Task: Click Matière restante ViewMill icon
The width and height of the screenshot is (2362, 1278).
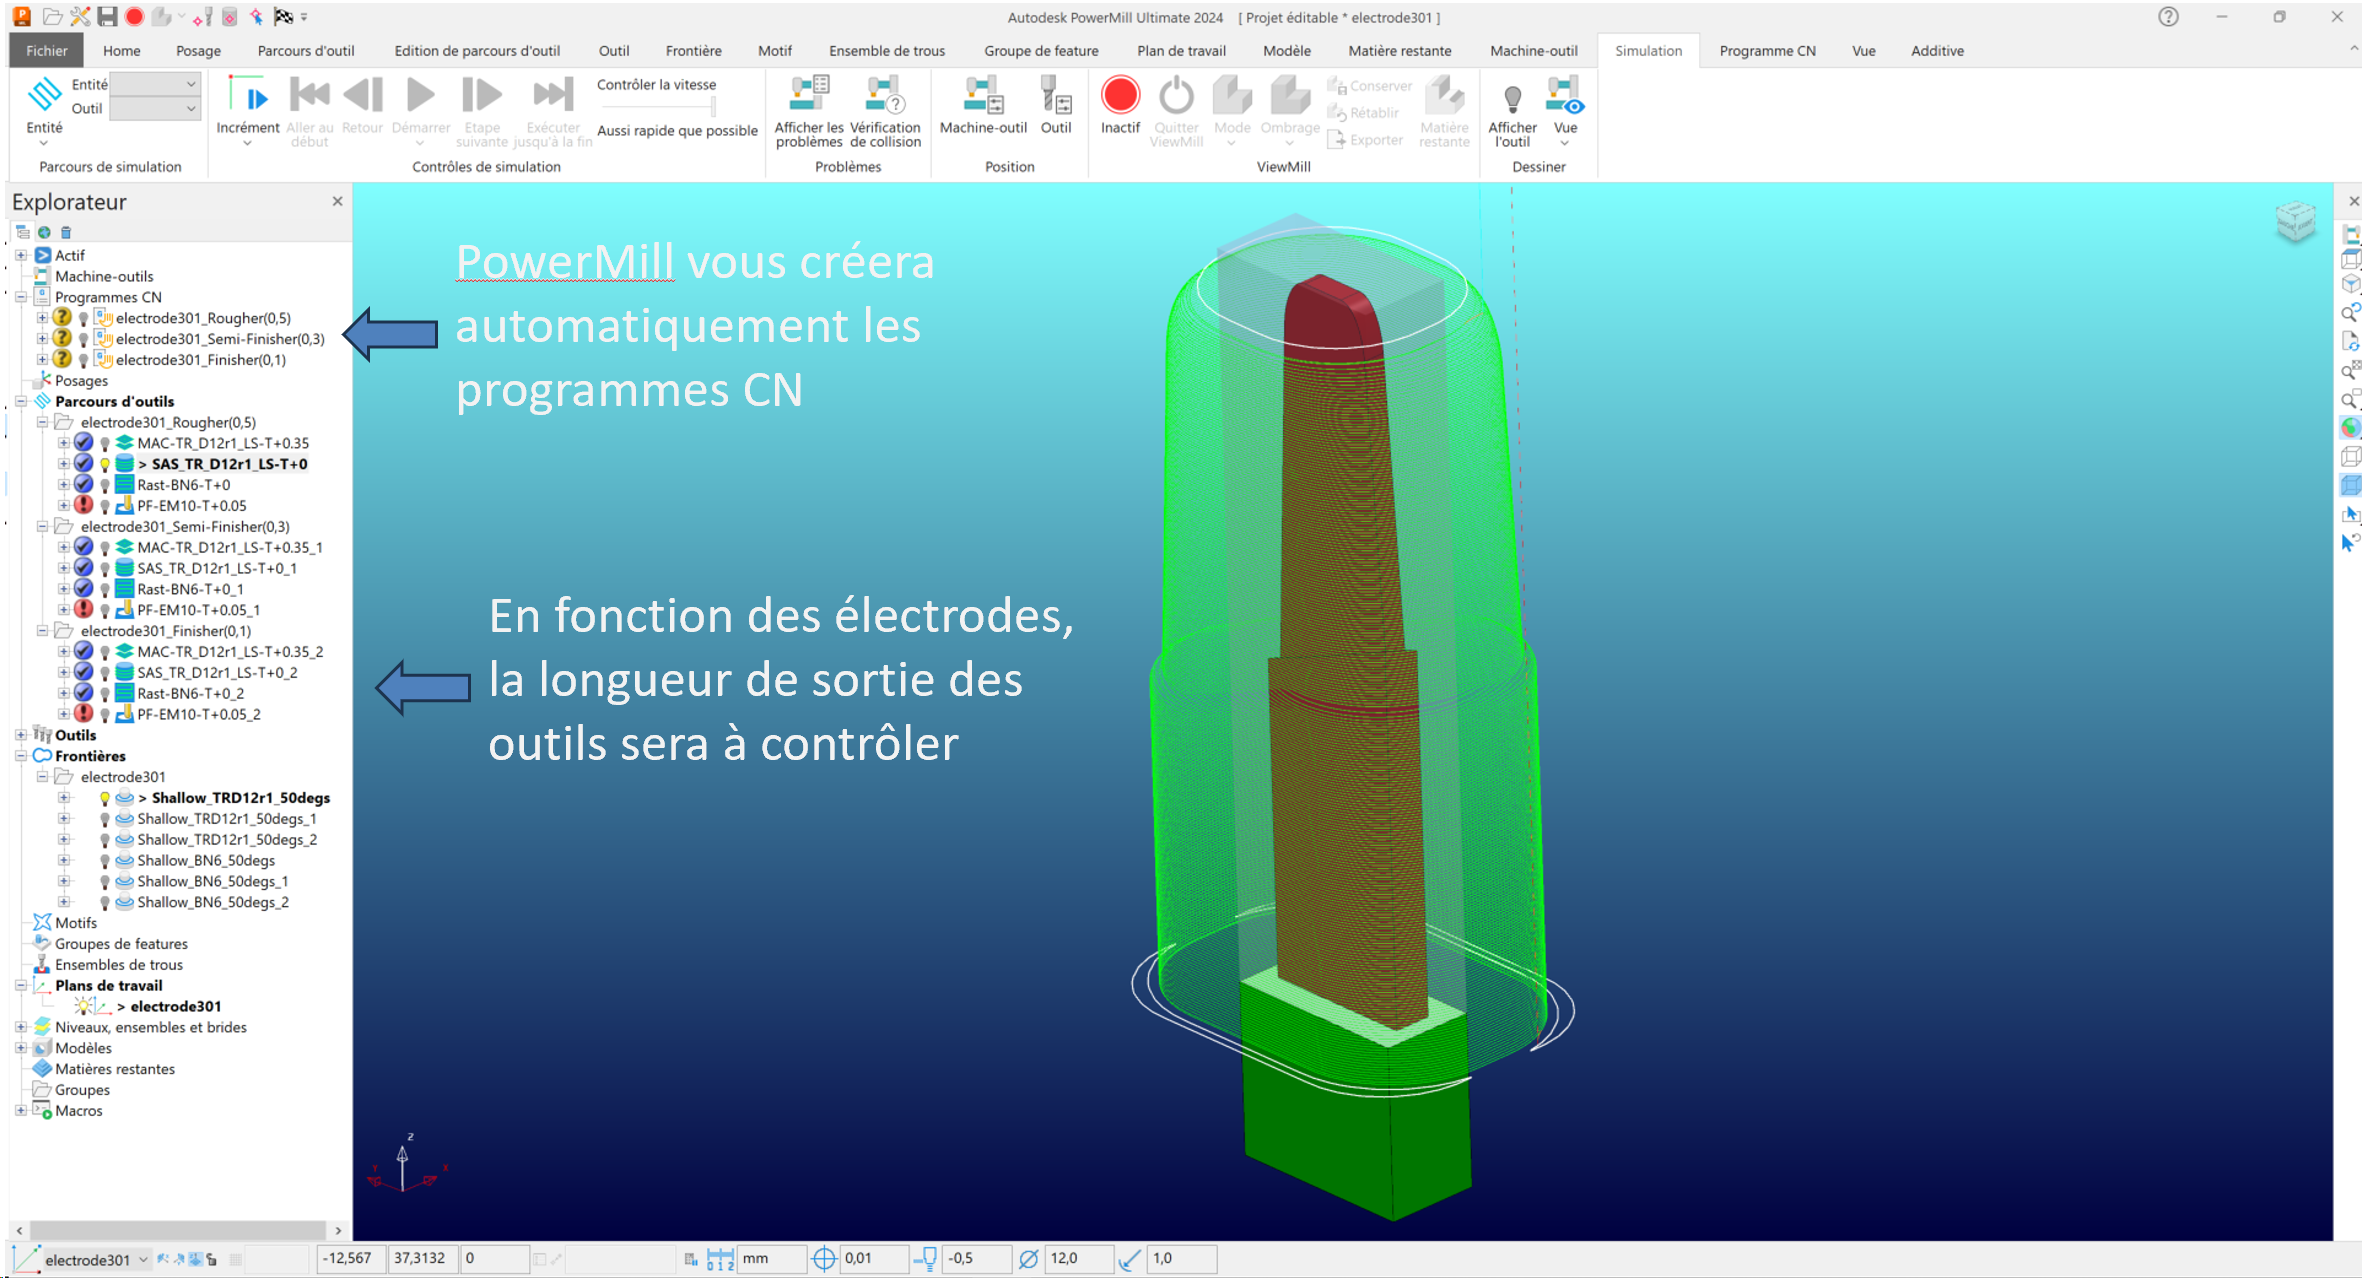Action: click(x=1444, y=111)
